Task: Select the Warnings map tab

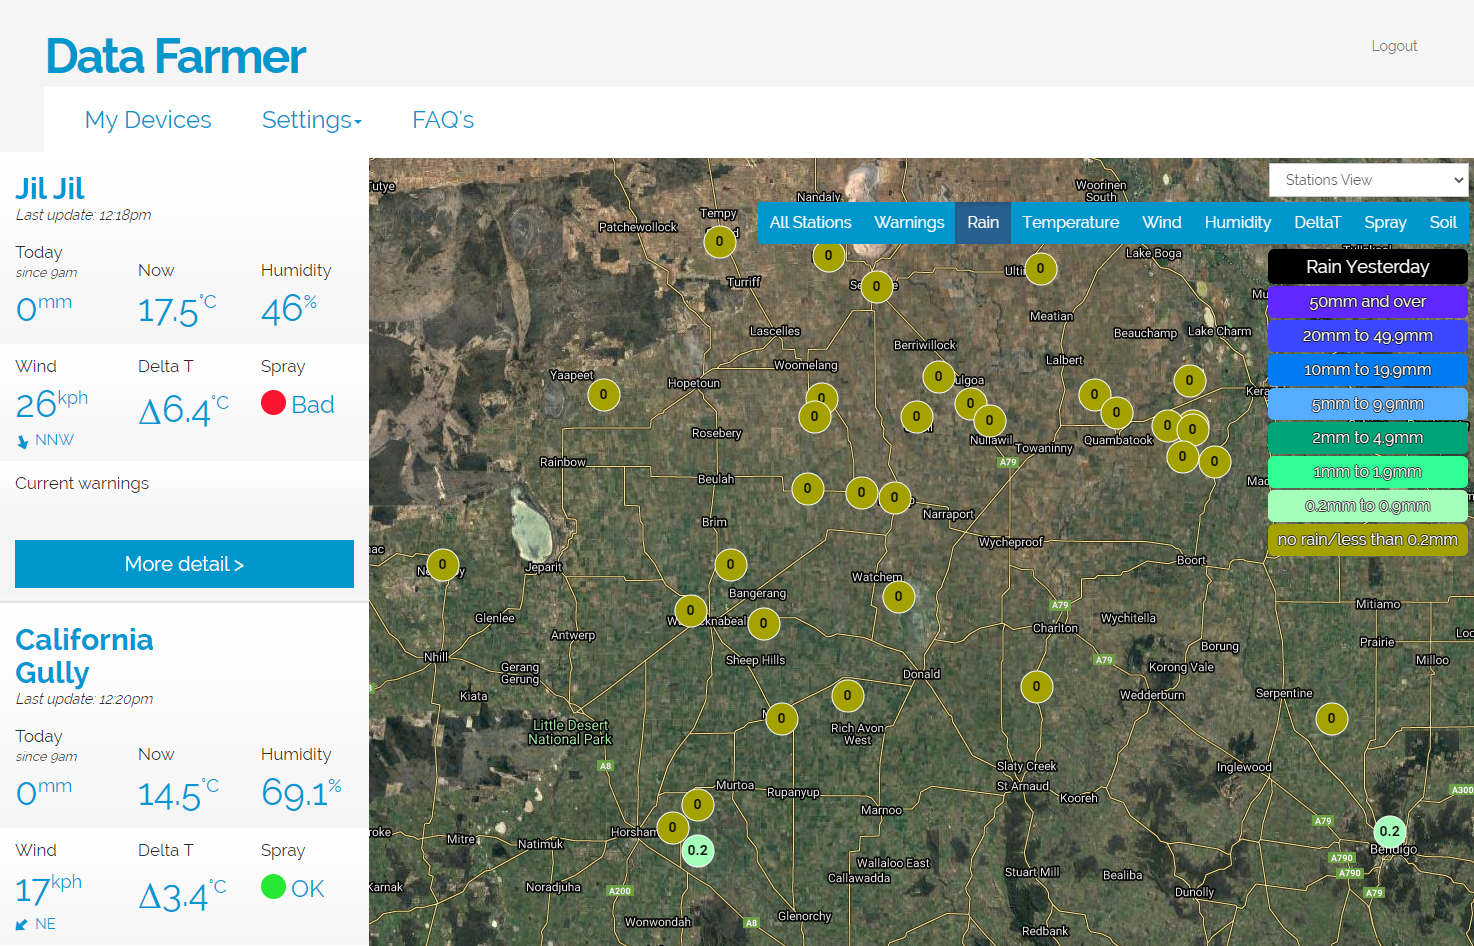Action: click(x=908, y=222)
